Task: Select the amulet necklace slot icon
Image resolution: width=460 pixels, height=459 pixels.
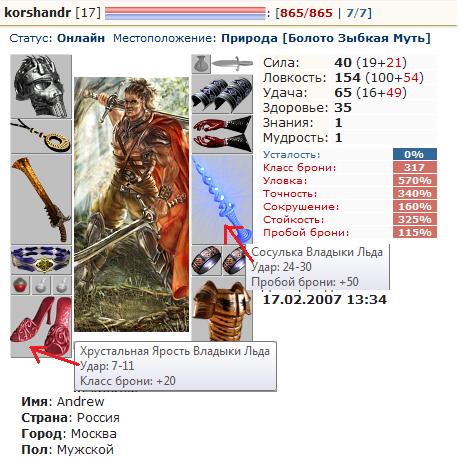Action: tap(41, 136)
